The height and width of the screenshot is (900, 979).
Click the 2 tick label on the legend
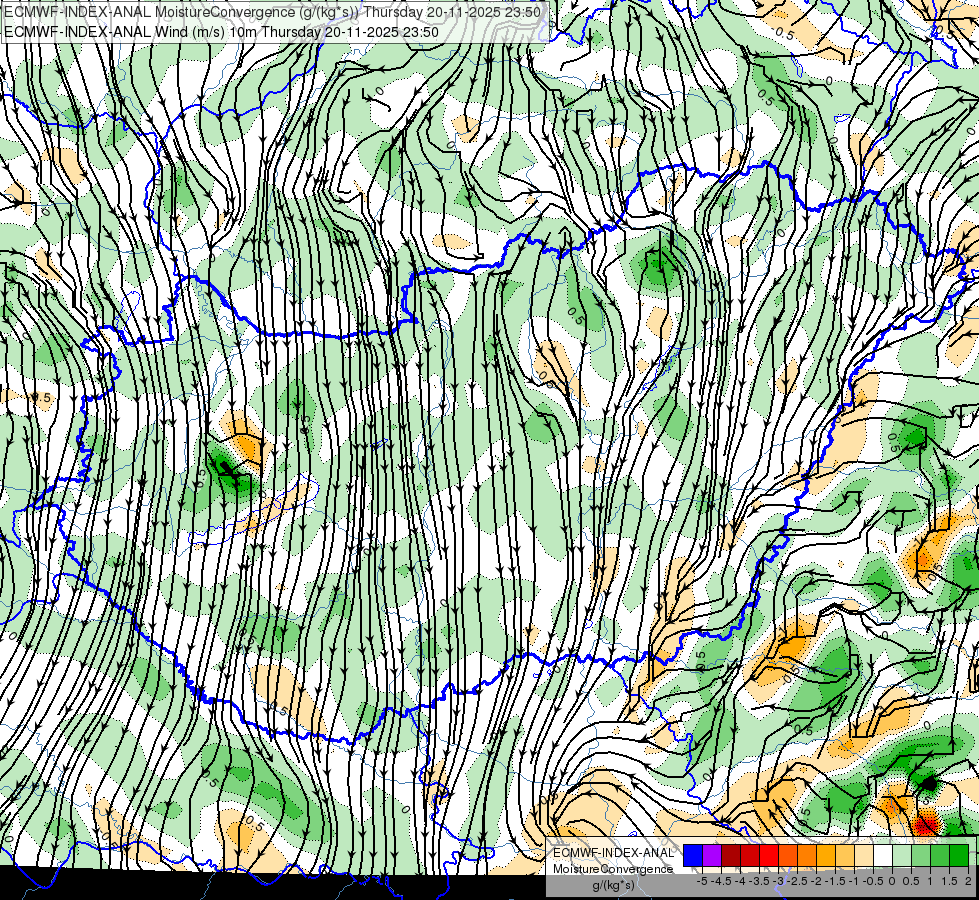(968, 881)
